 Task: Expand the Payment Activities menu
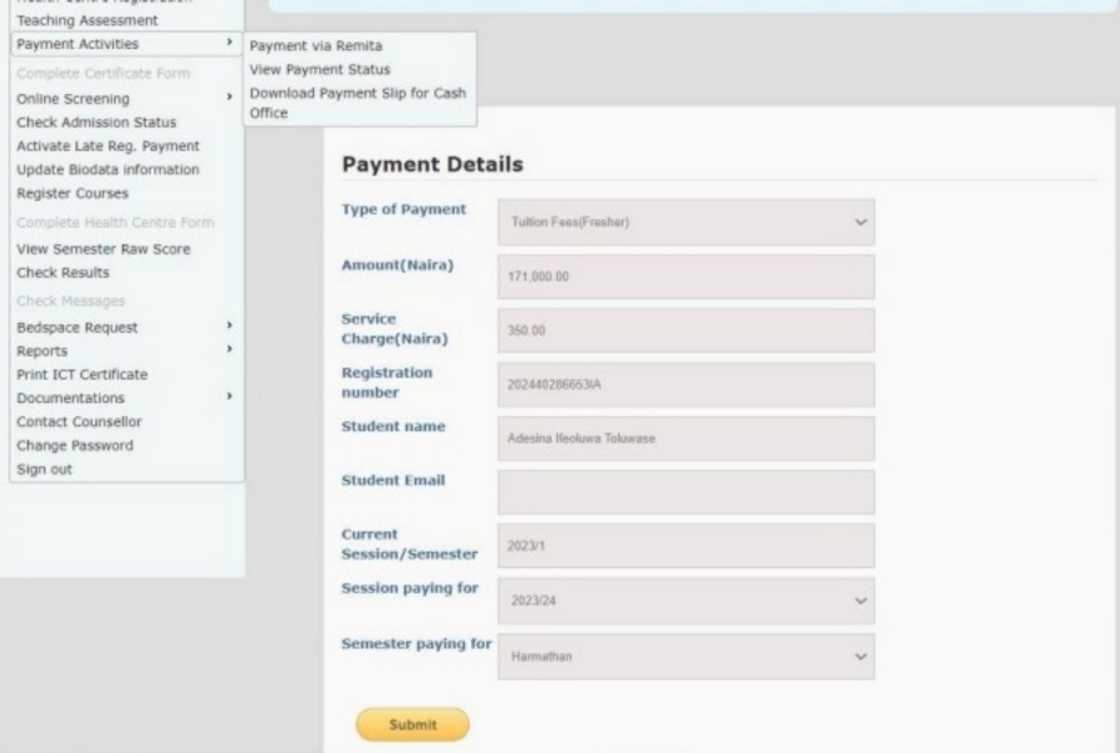tap(78, 44)
